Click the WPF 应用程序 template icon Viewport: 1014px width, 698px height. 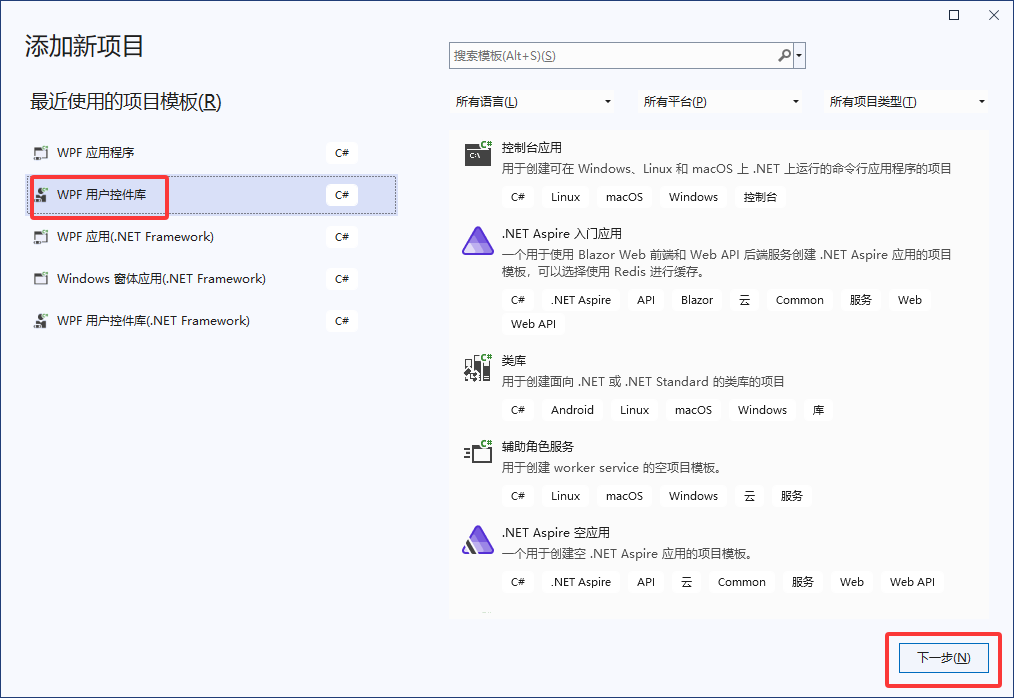click(x=40, y=152)
